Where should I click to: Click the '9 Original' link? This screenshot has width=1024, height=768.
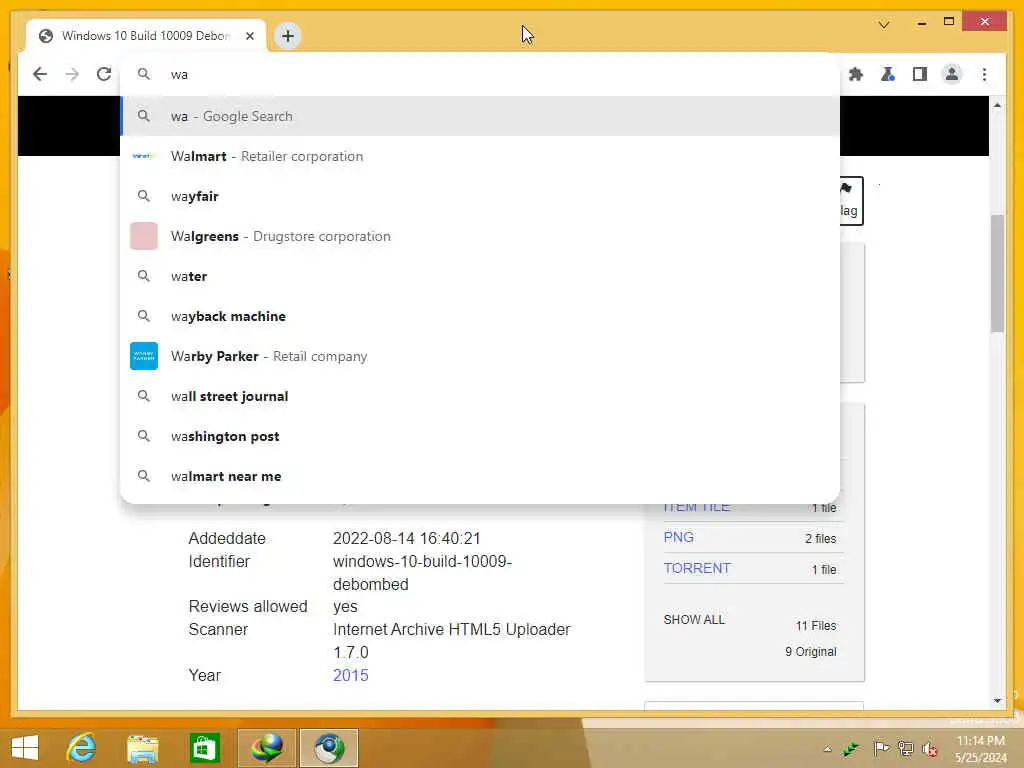click(810, 652)
